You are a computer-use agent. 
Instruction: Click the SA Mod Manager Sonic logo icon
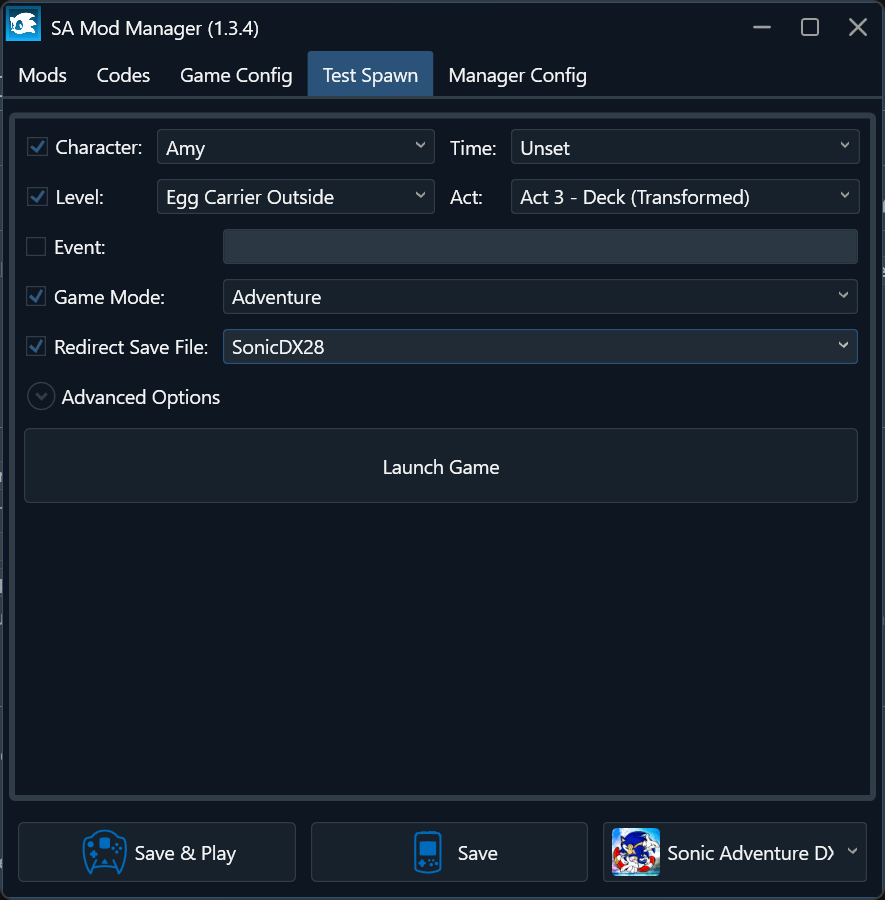tap(23, 26)
